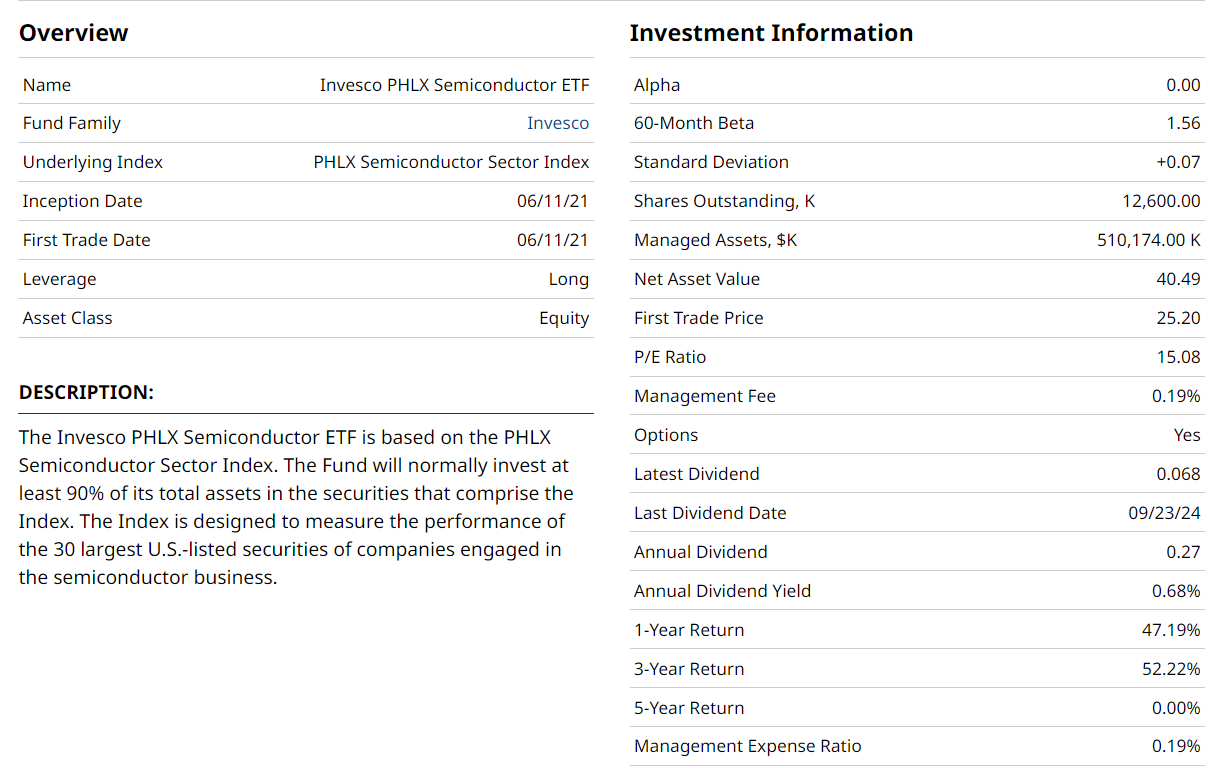Click the Last Dividend Date 09/23/24
This screenshot has width=1223, height=770.
[1164, 513]
